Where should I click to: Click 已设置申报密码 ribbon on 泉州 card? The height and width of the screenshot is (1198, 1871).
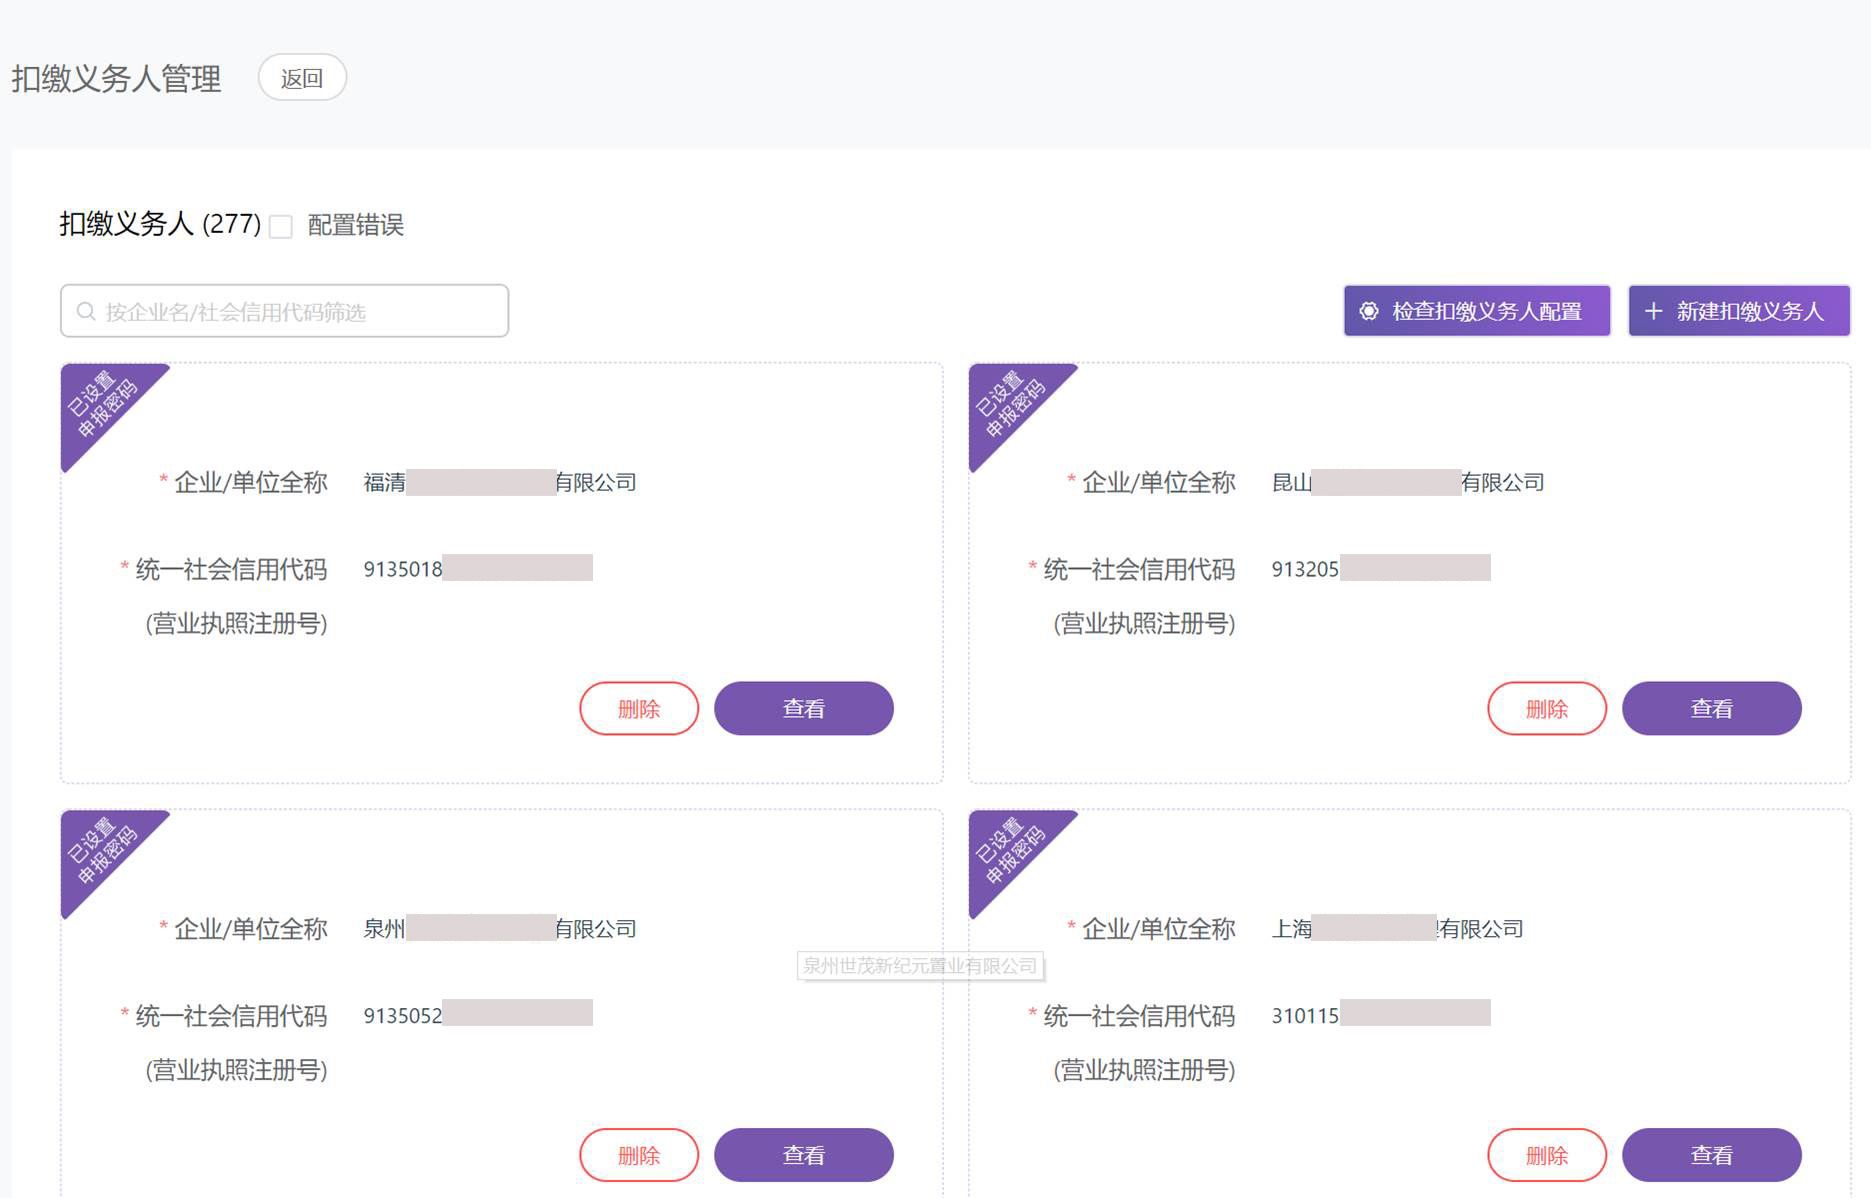click(x=101, y=851)
